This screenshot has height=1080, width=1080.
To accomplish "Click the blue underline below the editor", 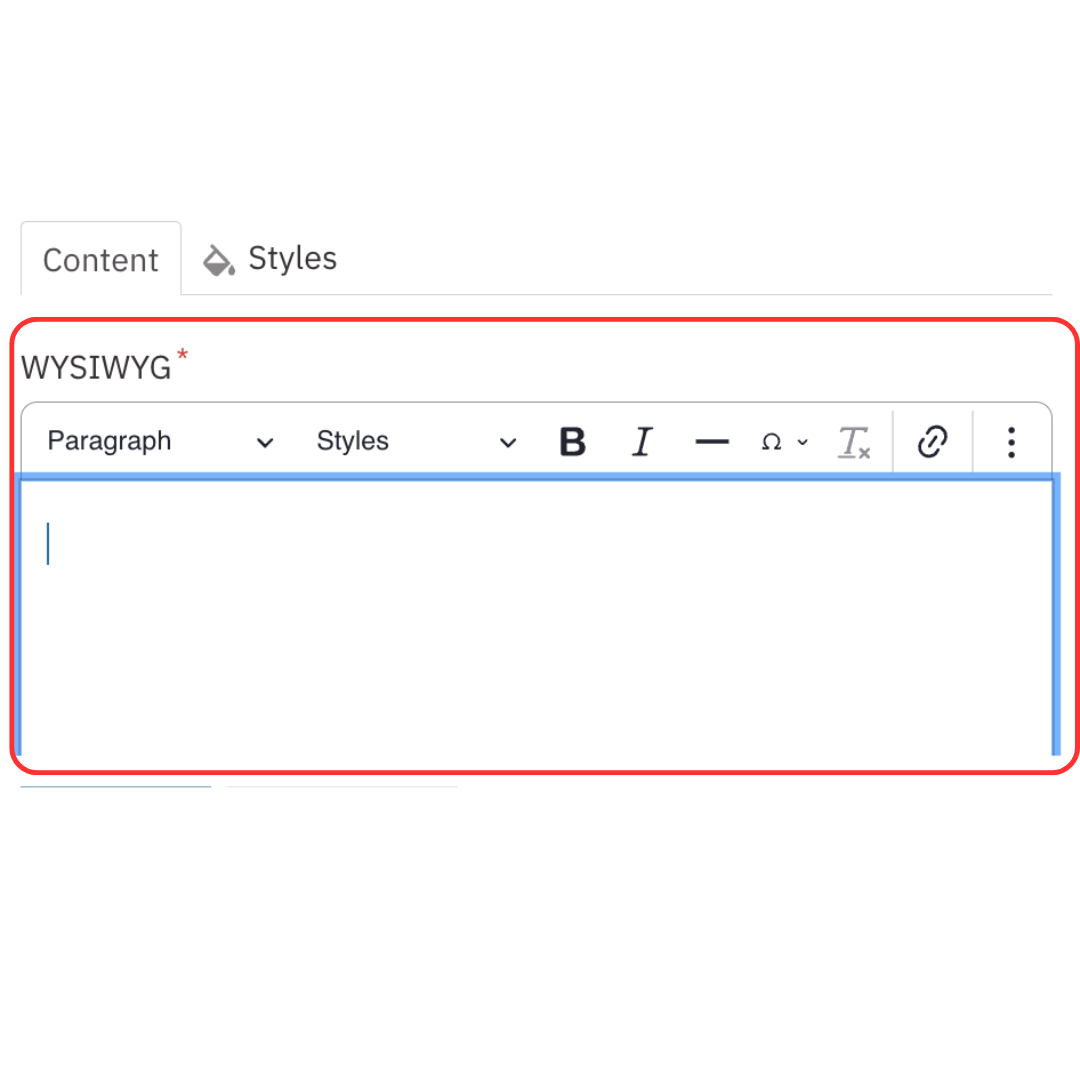I will click(x=116, y=787).
